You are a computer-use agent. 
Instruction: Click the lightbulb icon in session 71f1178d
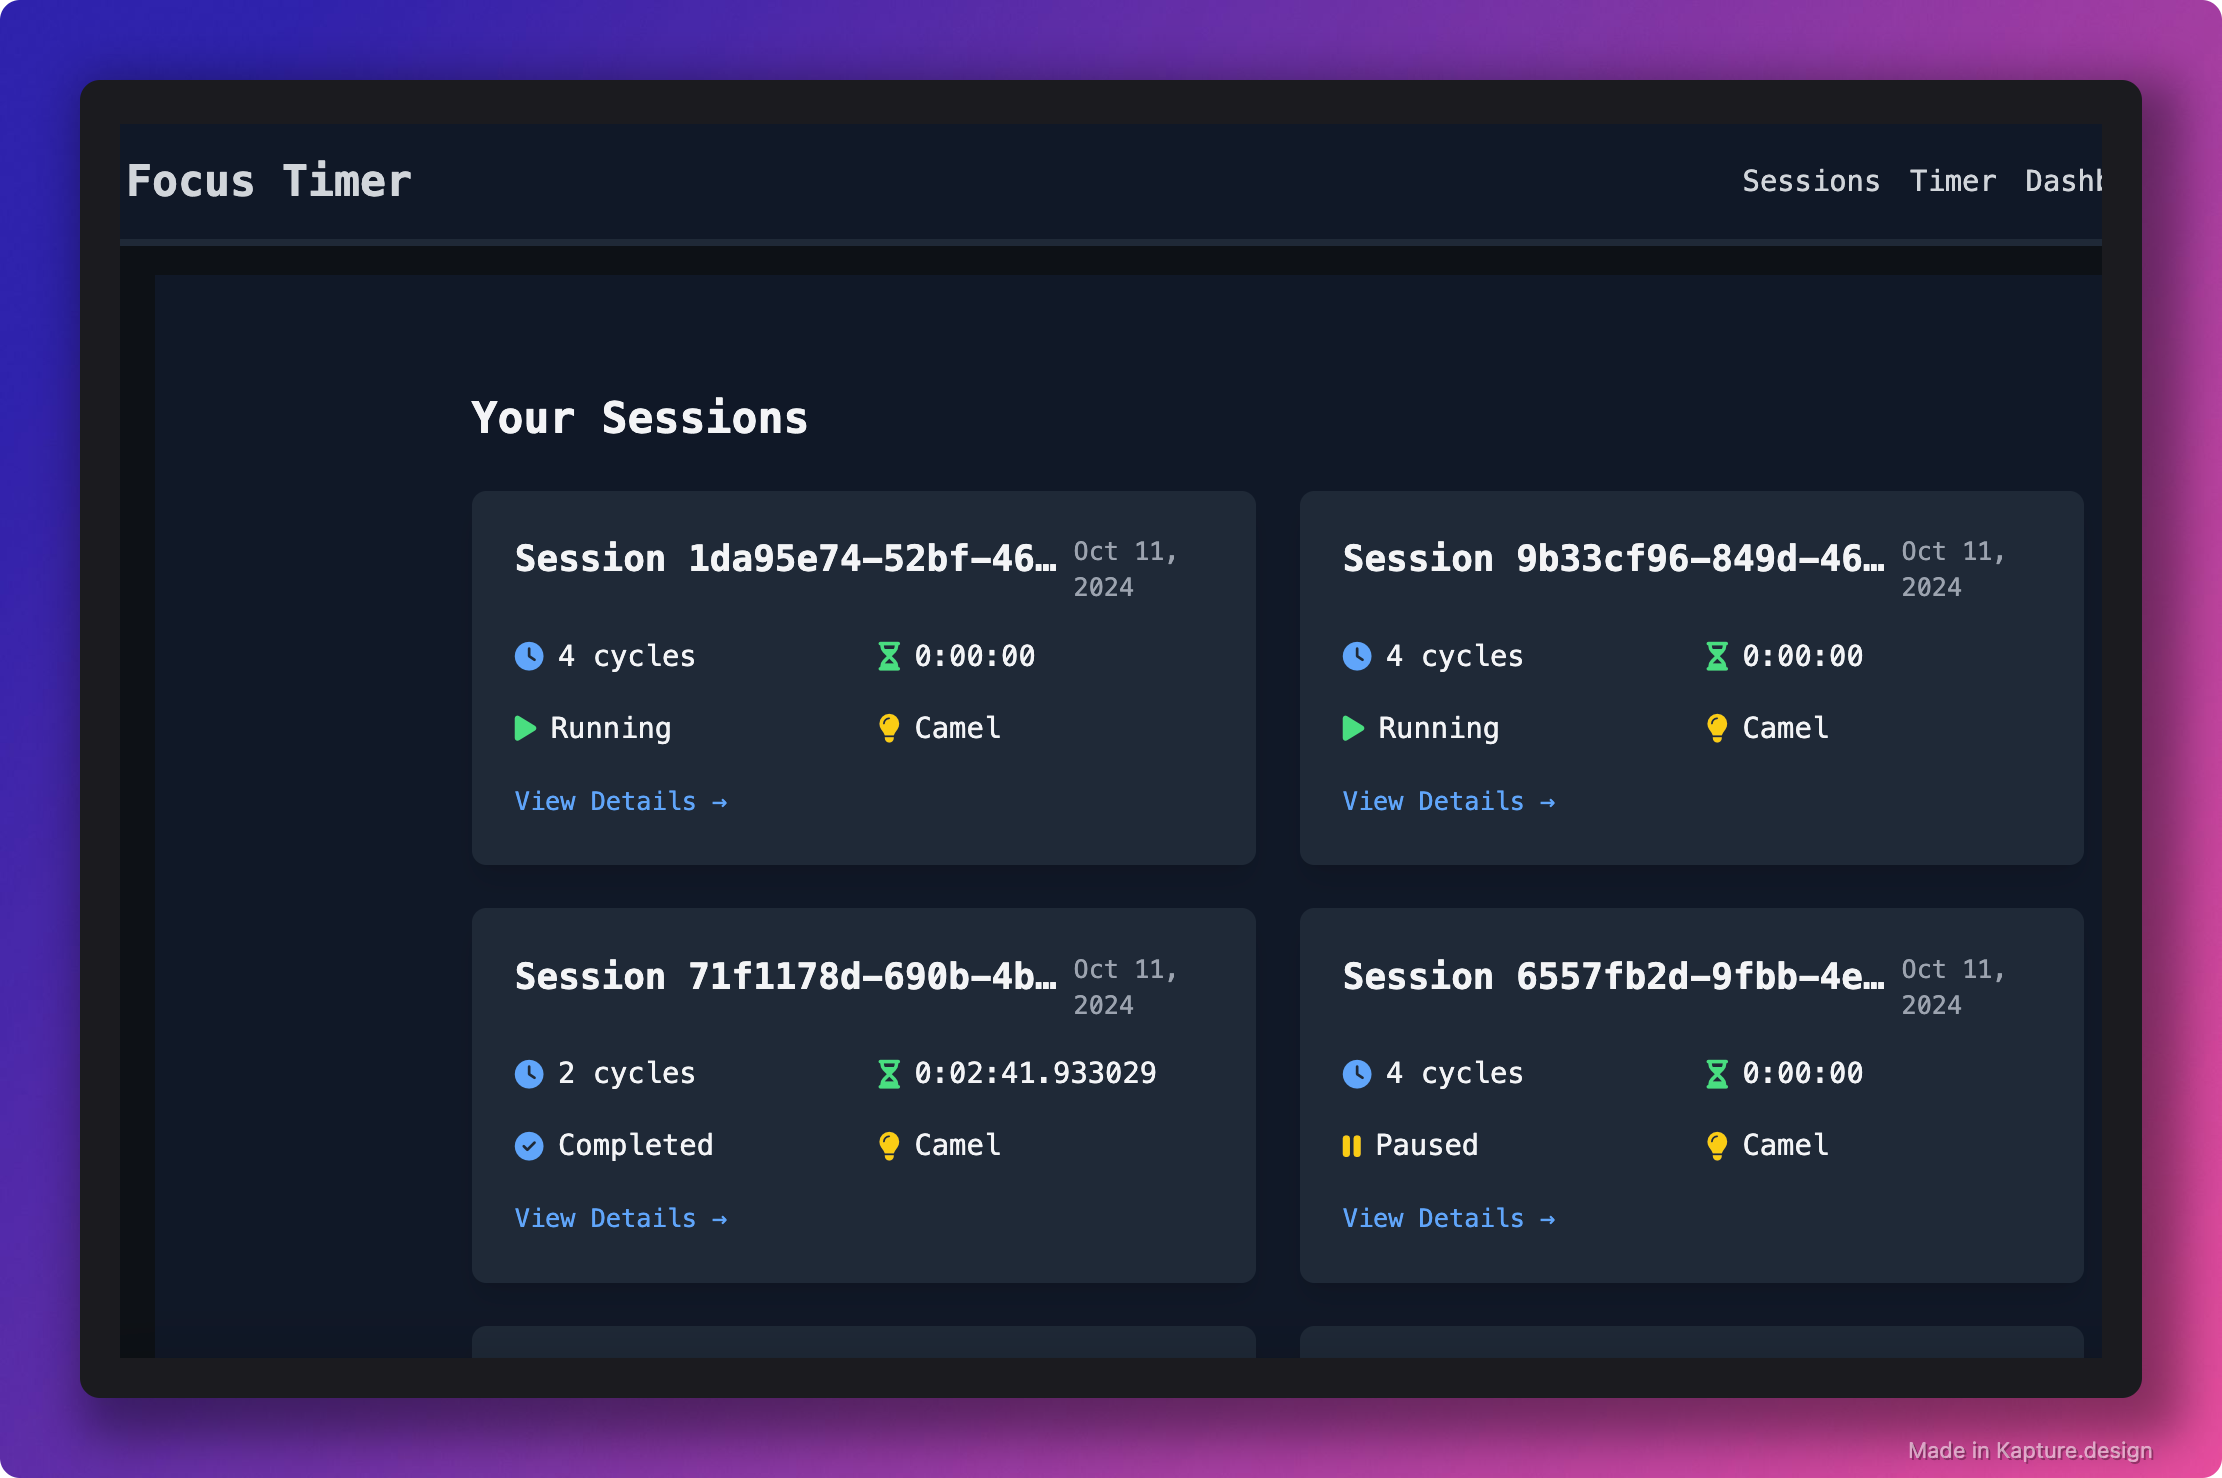pyautogui.click(x=889, y=1145)
